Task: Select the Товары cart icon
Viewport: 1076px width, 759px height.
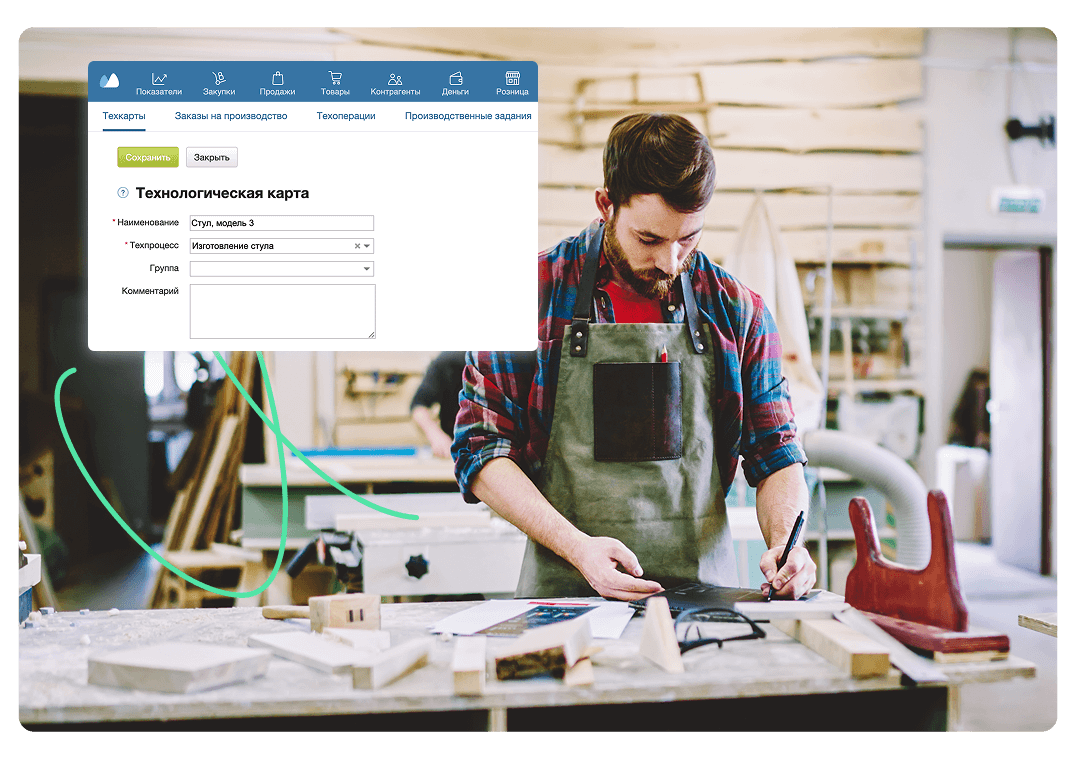Action: [x=335, y=78]
